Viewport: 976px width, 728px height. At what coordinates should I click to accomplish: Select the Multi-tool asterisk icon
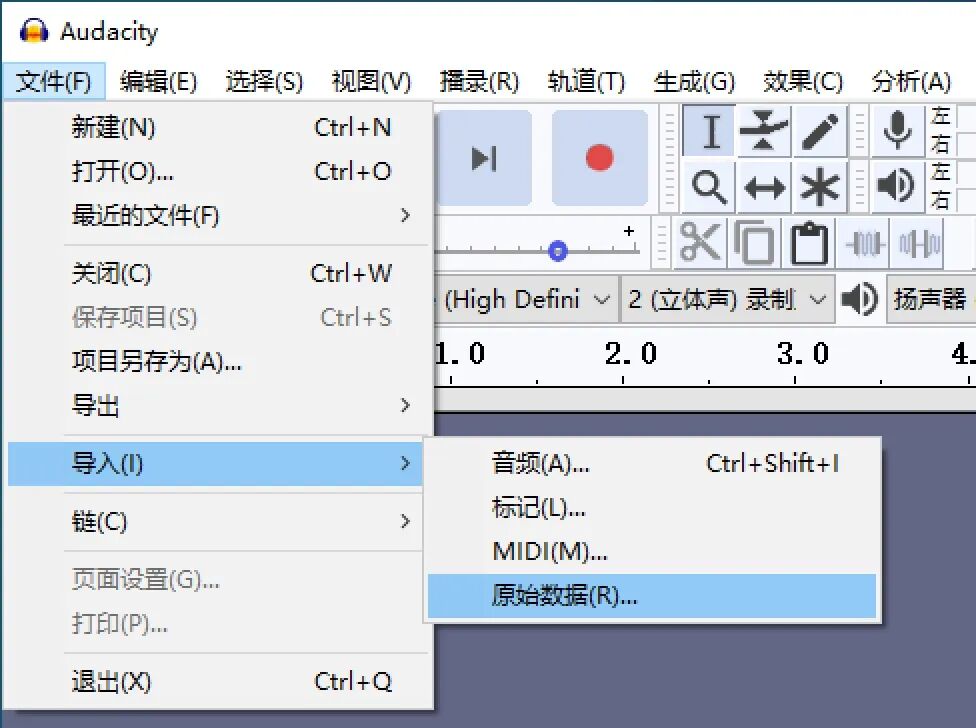pyautogui.click(x=819, y=187)
